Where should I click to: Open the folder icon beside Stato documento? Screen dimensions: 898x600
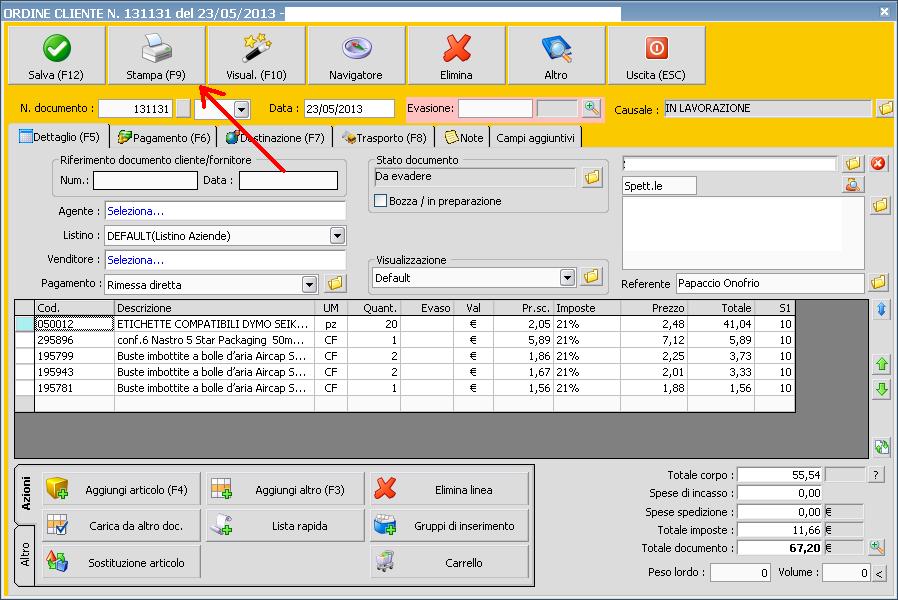pos(592,177)
